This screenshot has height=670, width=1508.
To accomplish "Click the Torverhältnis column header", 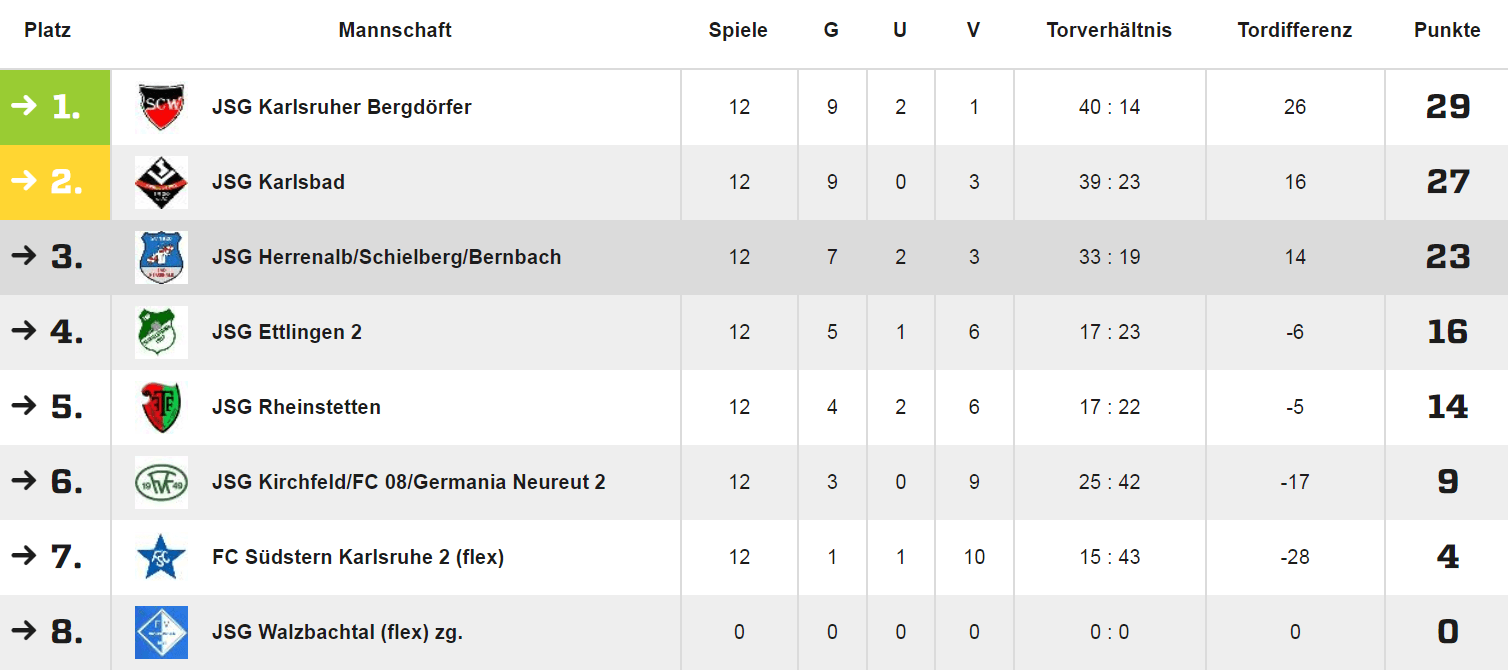I will point(1109,30).
